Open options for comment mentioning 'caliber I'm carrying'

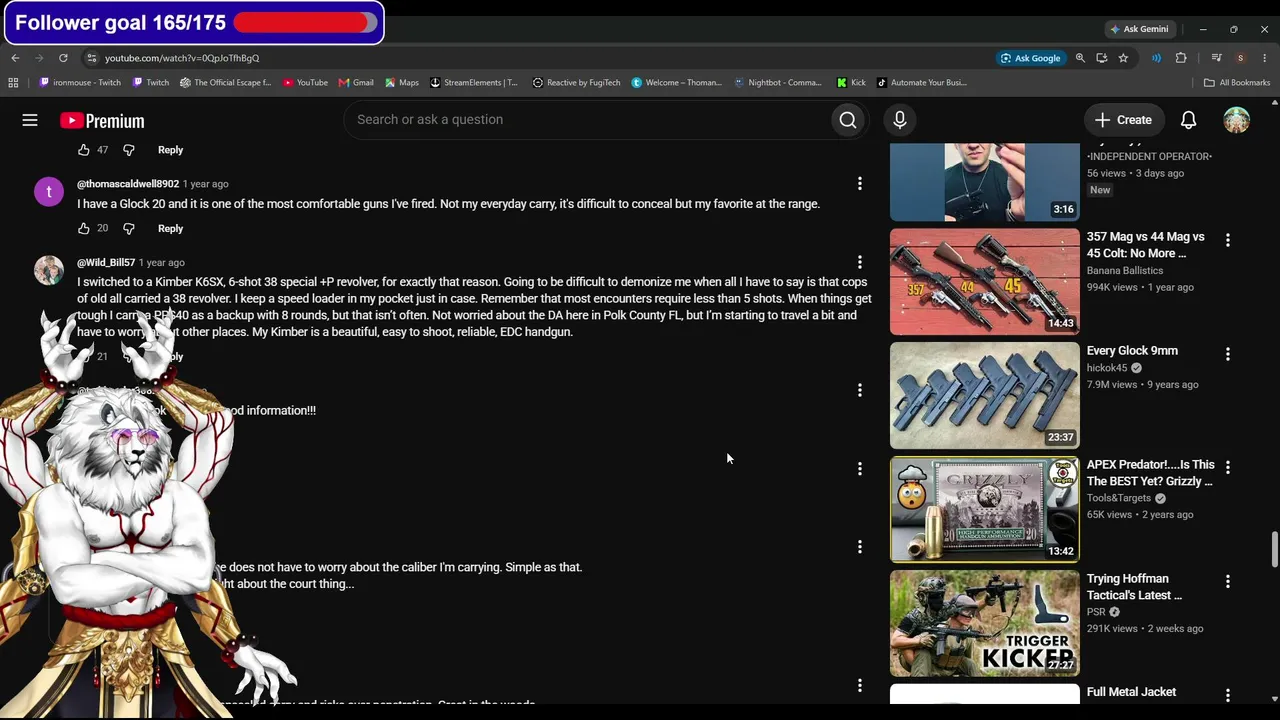pos(860,547)
